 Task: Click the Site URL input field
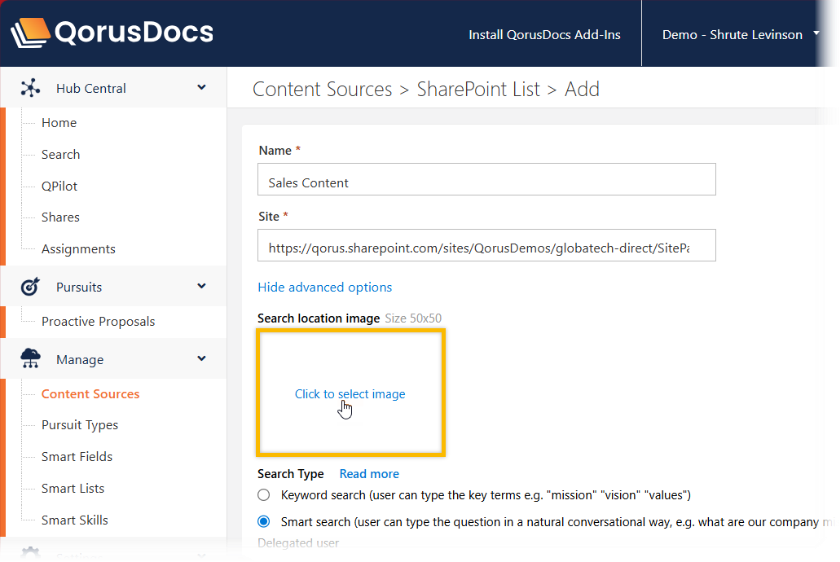point(487,246)
